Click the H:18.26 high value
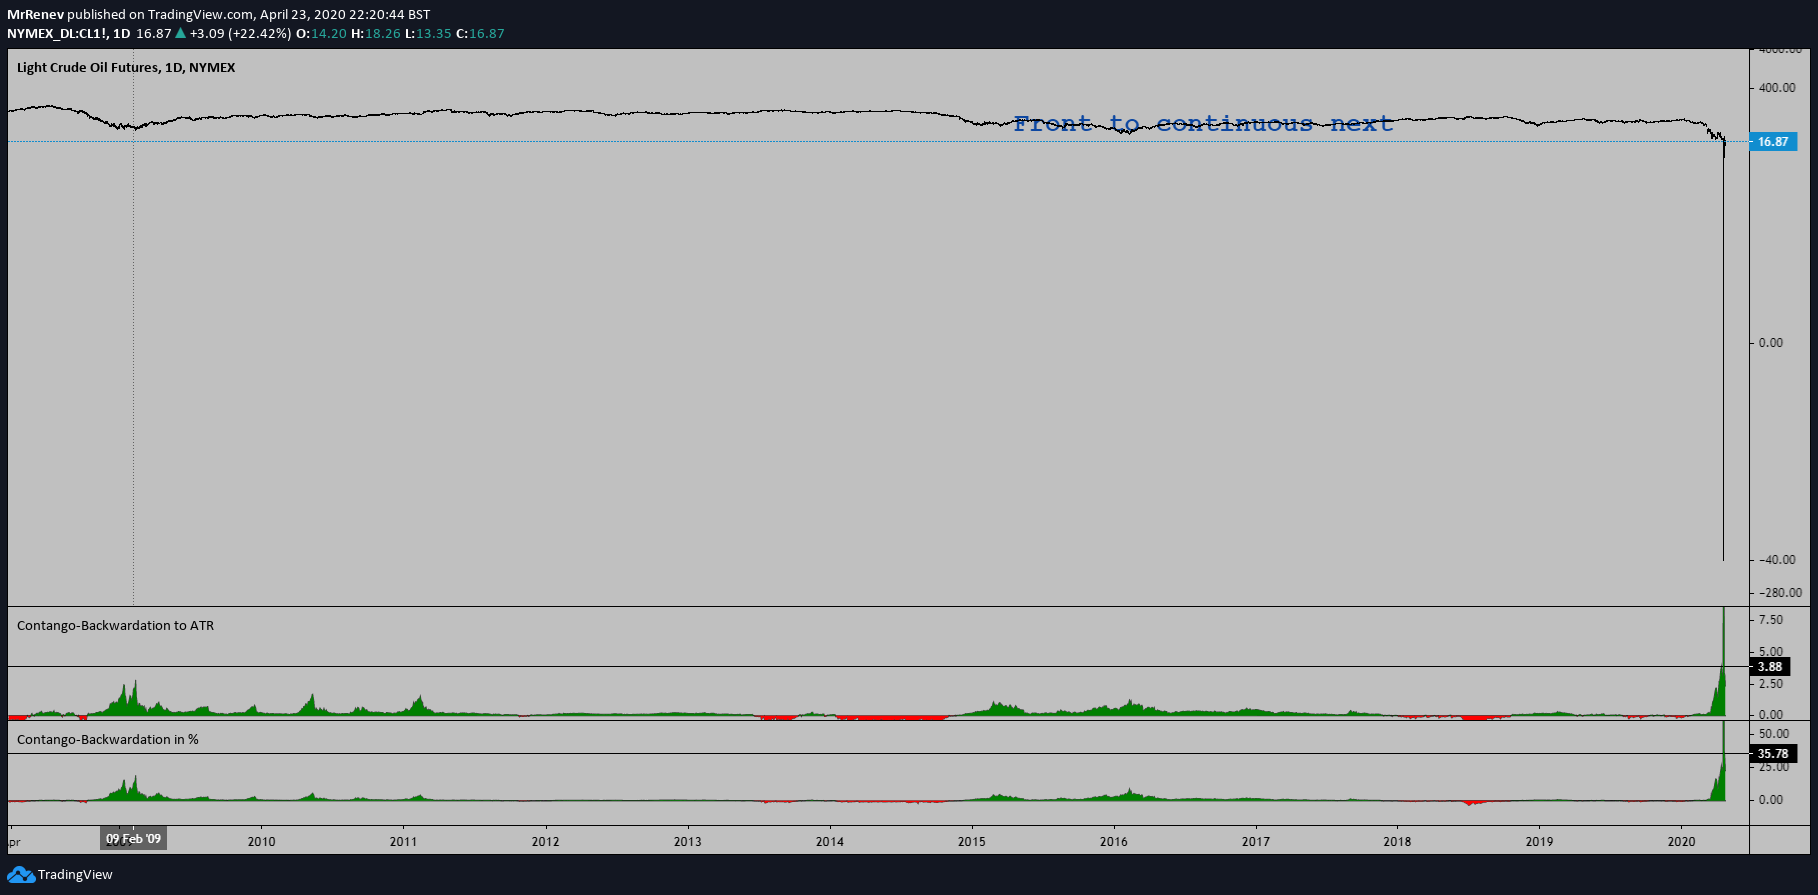The width and height of the screenshot is (1818, 895). pyautogui.click(x=376, y=33)
